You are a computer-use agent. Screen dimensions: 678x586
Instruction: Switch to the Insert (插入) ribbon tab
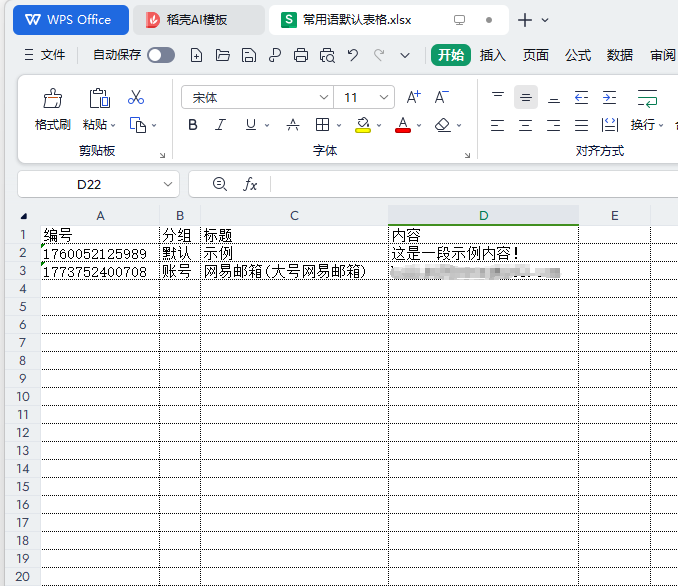[x=493, y=55]
